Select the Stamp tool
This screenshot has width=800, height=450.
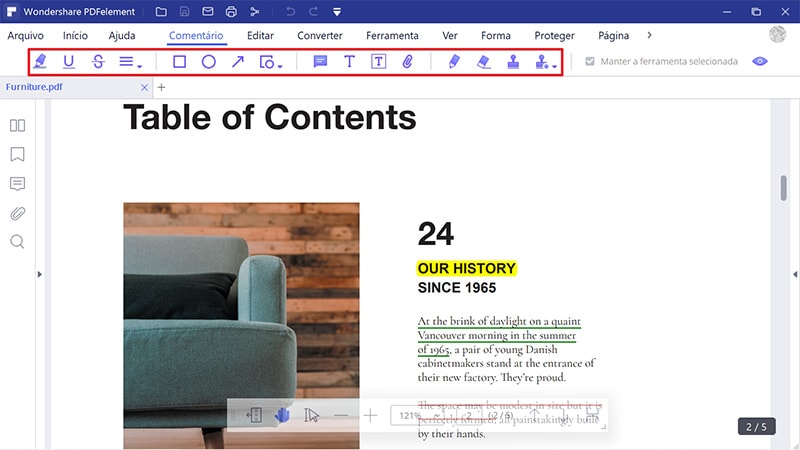(513, 62)
